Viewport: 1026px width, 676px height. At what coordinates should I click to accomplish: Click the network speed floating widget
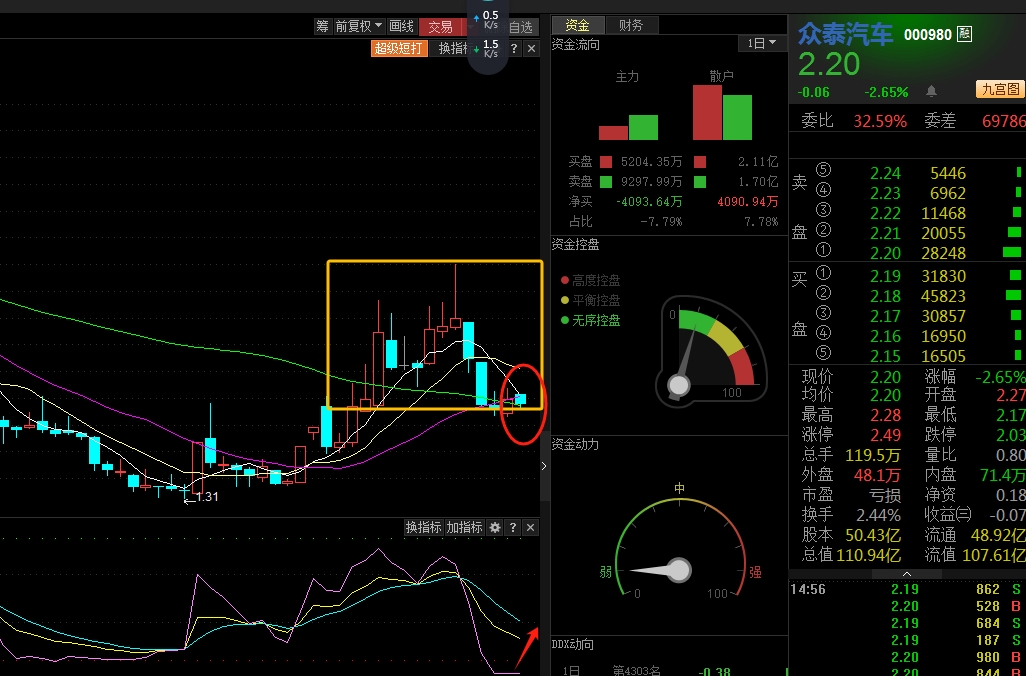tap(487, 38)
